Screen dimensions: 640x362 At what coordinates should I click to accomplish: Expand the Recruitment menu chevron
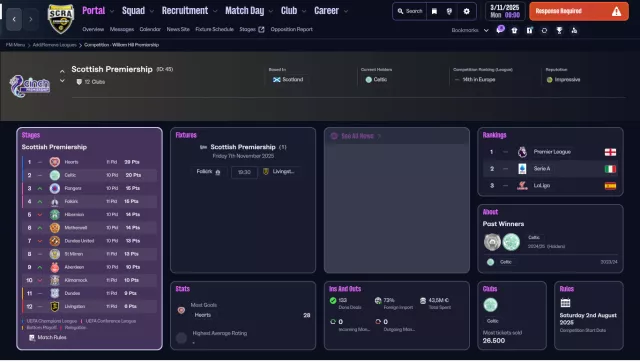(215, 11)
